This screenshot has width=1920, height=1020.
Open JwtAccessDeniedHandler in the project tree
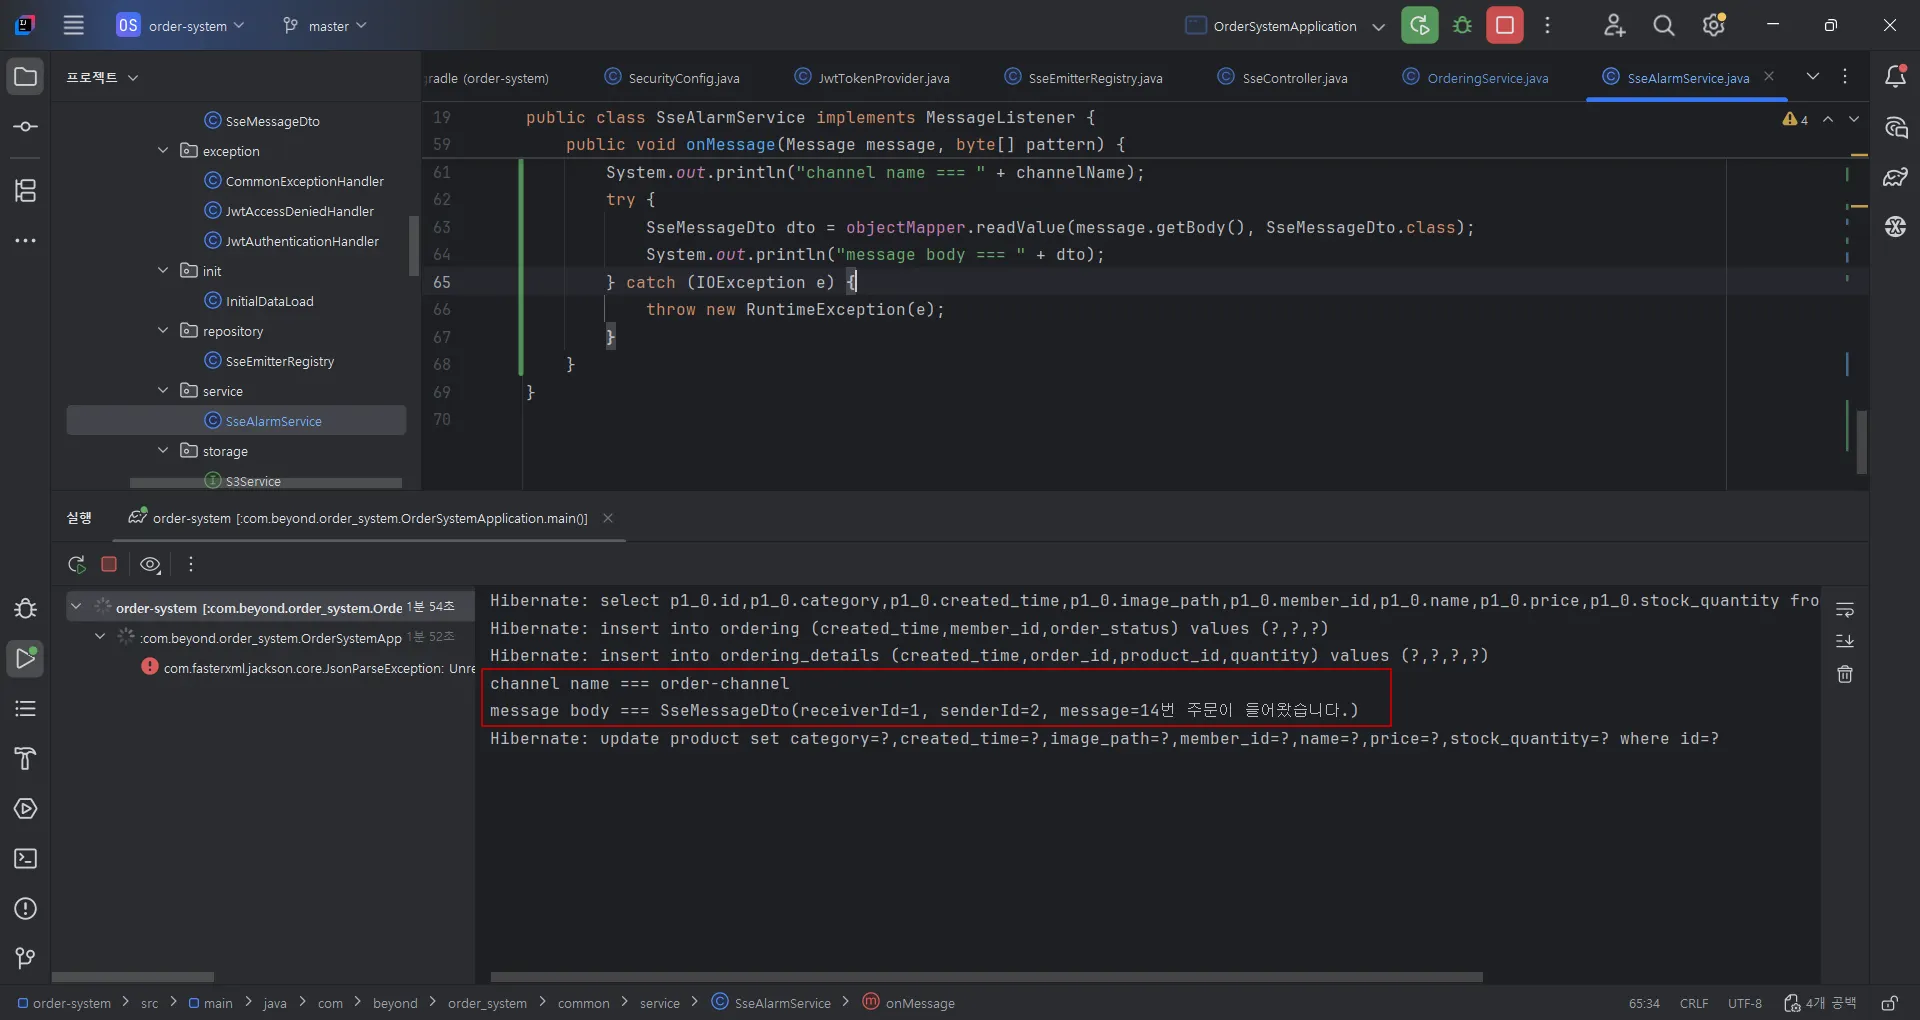coord(289,211)
